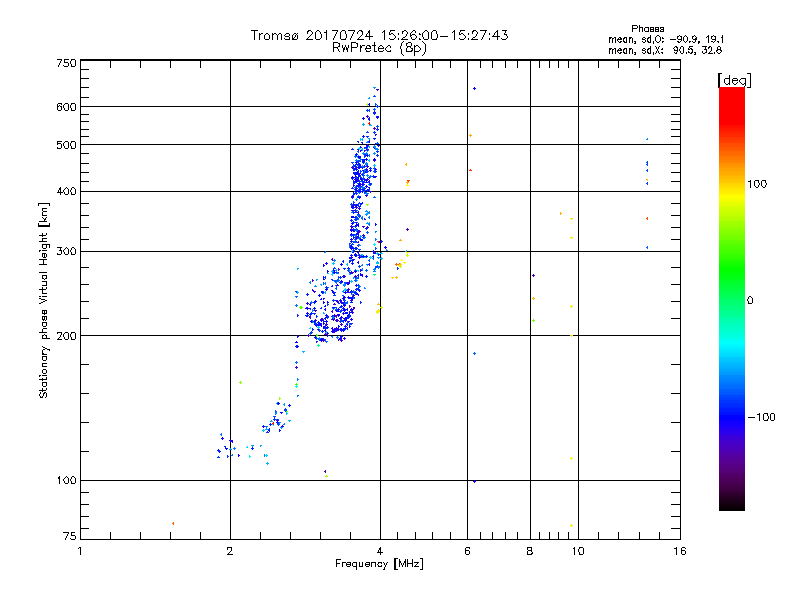The width and height of the screenshot is (800, 600).
Task: Click the '4' x-axis tick label
Action: click(x=380, y=551)
